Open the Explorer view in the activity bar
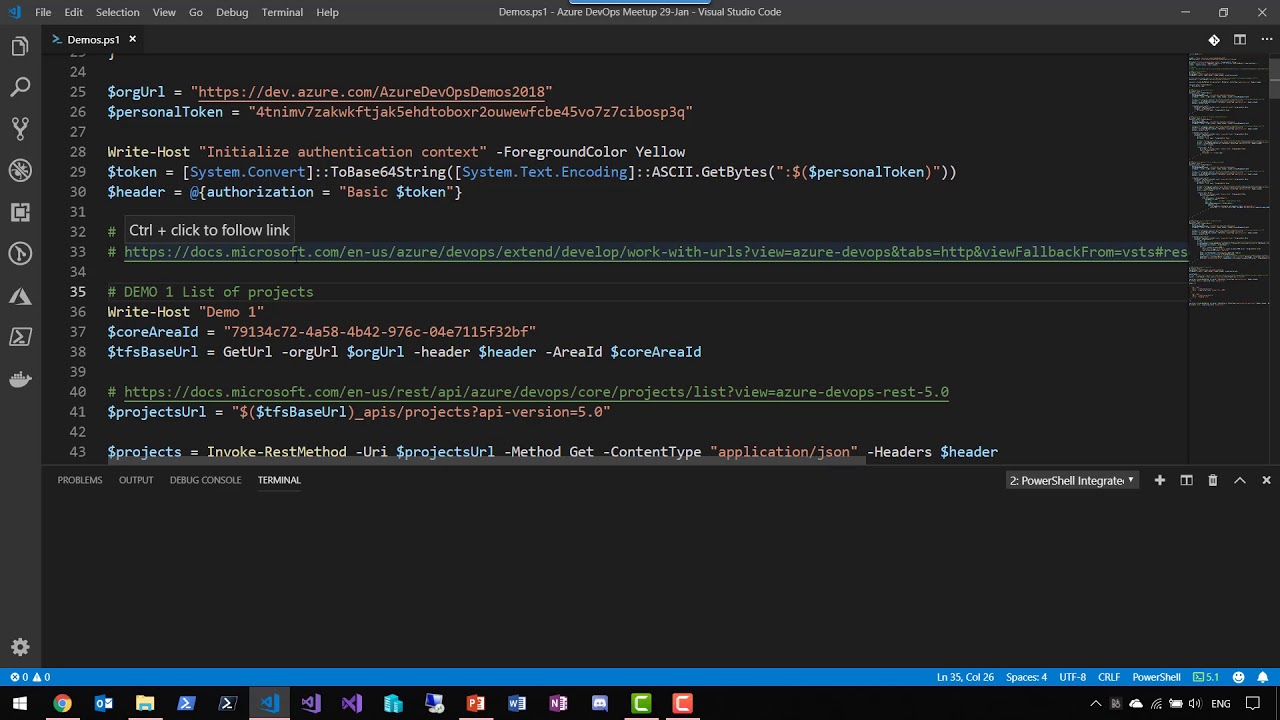Viewport: 1280px width, 720px height. [x=20, y=47]
